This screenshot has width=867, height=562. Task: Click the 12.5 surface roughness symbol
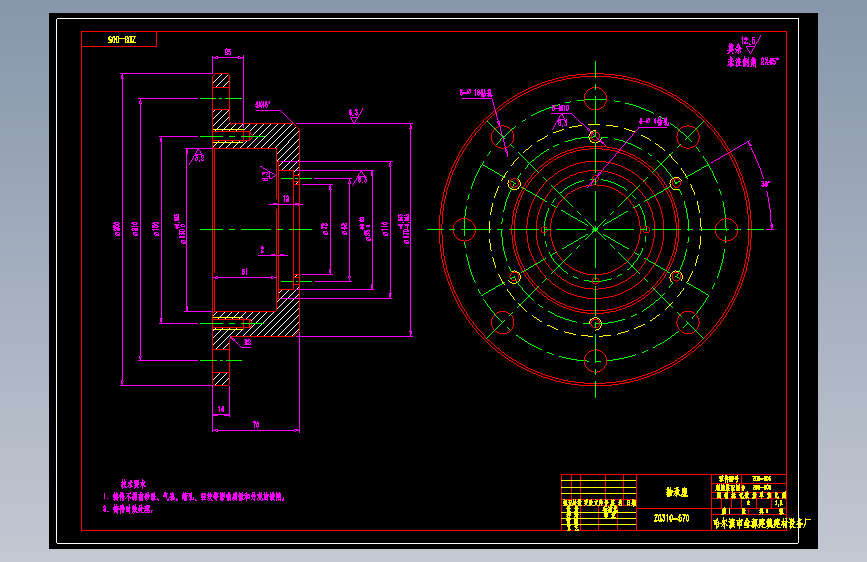(751, 43)
